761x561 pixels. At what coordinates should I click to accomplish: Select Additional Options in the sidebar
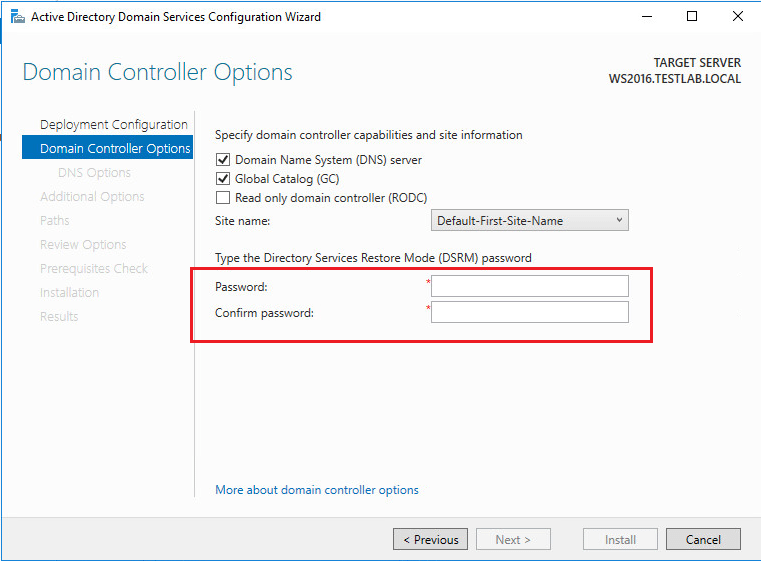92,197
